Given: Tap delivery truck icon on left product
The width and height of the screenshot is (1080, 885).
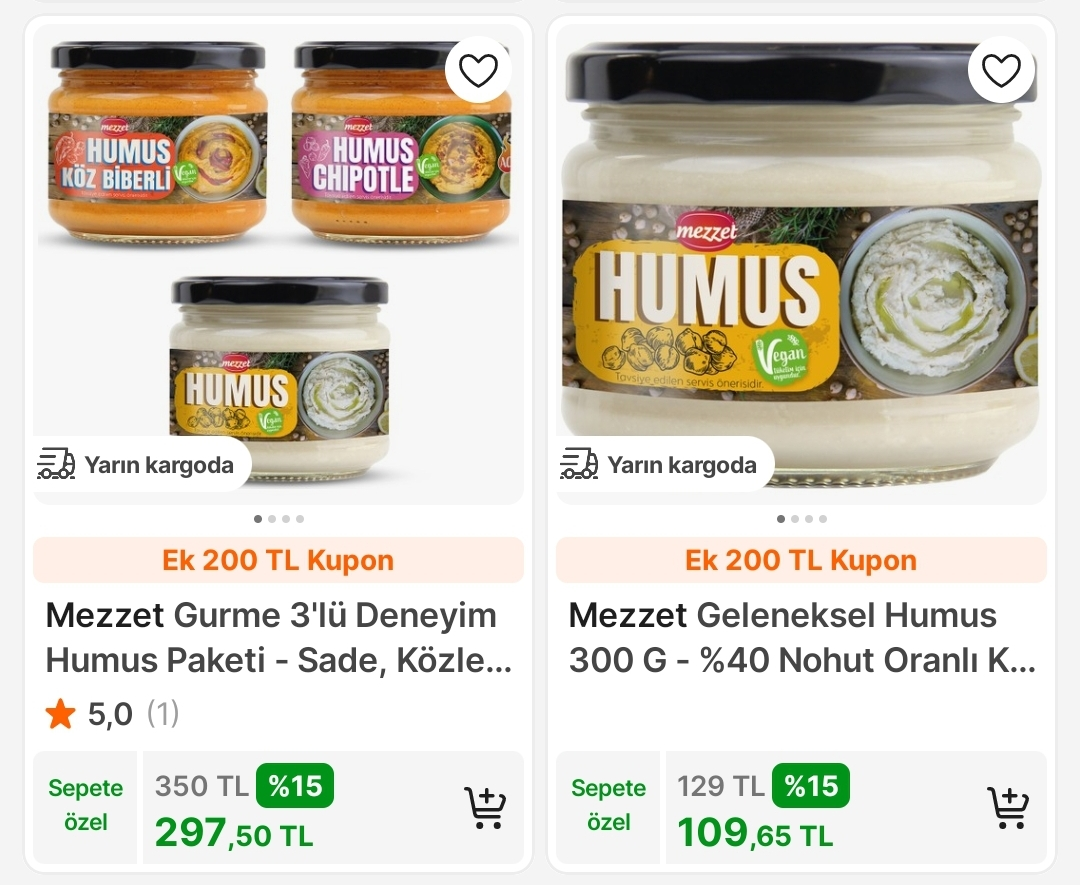Looking at the screenshot, I should tap(56, 464).
